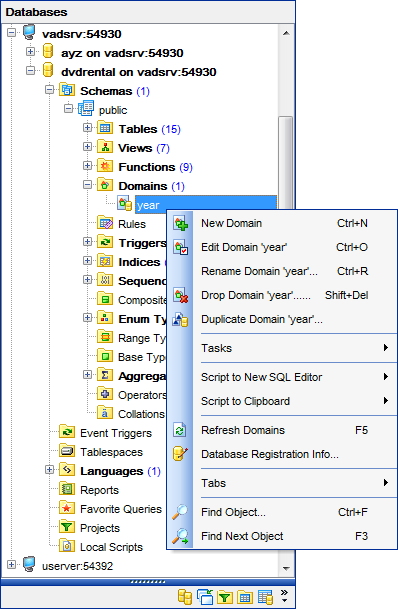The height and width of the screenshot is (609, 398).
Task: Click the Favorite Queries star icon
Action: [67, 508]
